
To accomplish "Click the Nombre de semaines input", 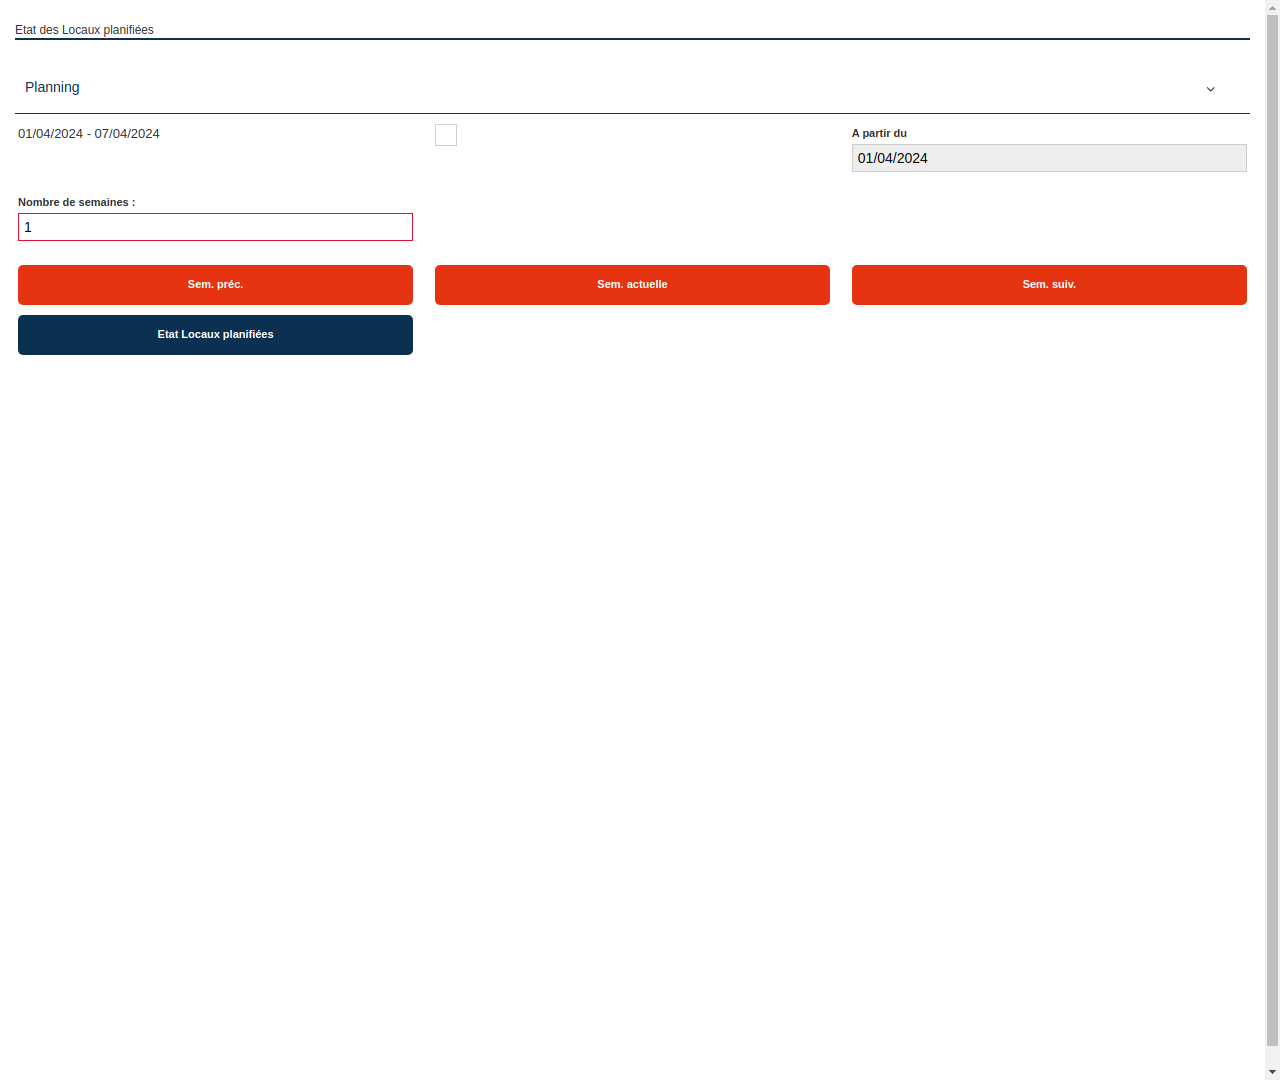I will click(x=215, y=227).
